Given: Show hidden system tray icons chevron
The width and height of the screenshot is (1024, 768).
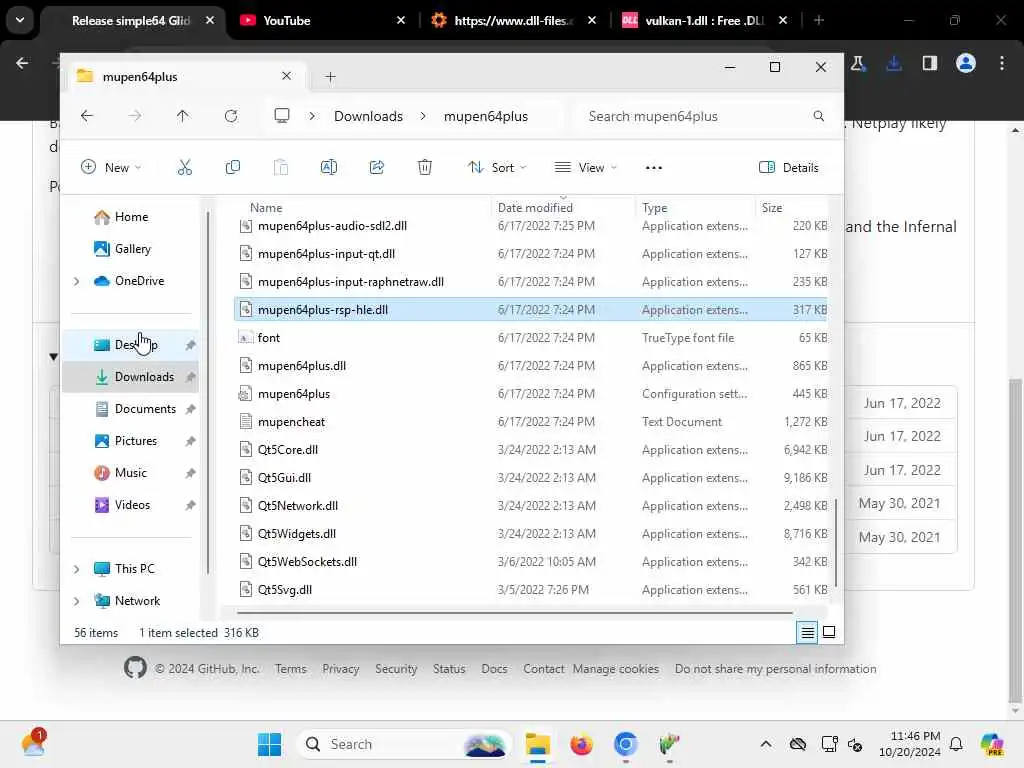Looking at the screenshot, I should click(766, 744).
